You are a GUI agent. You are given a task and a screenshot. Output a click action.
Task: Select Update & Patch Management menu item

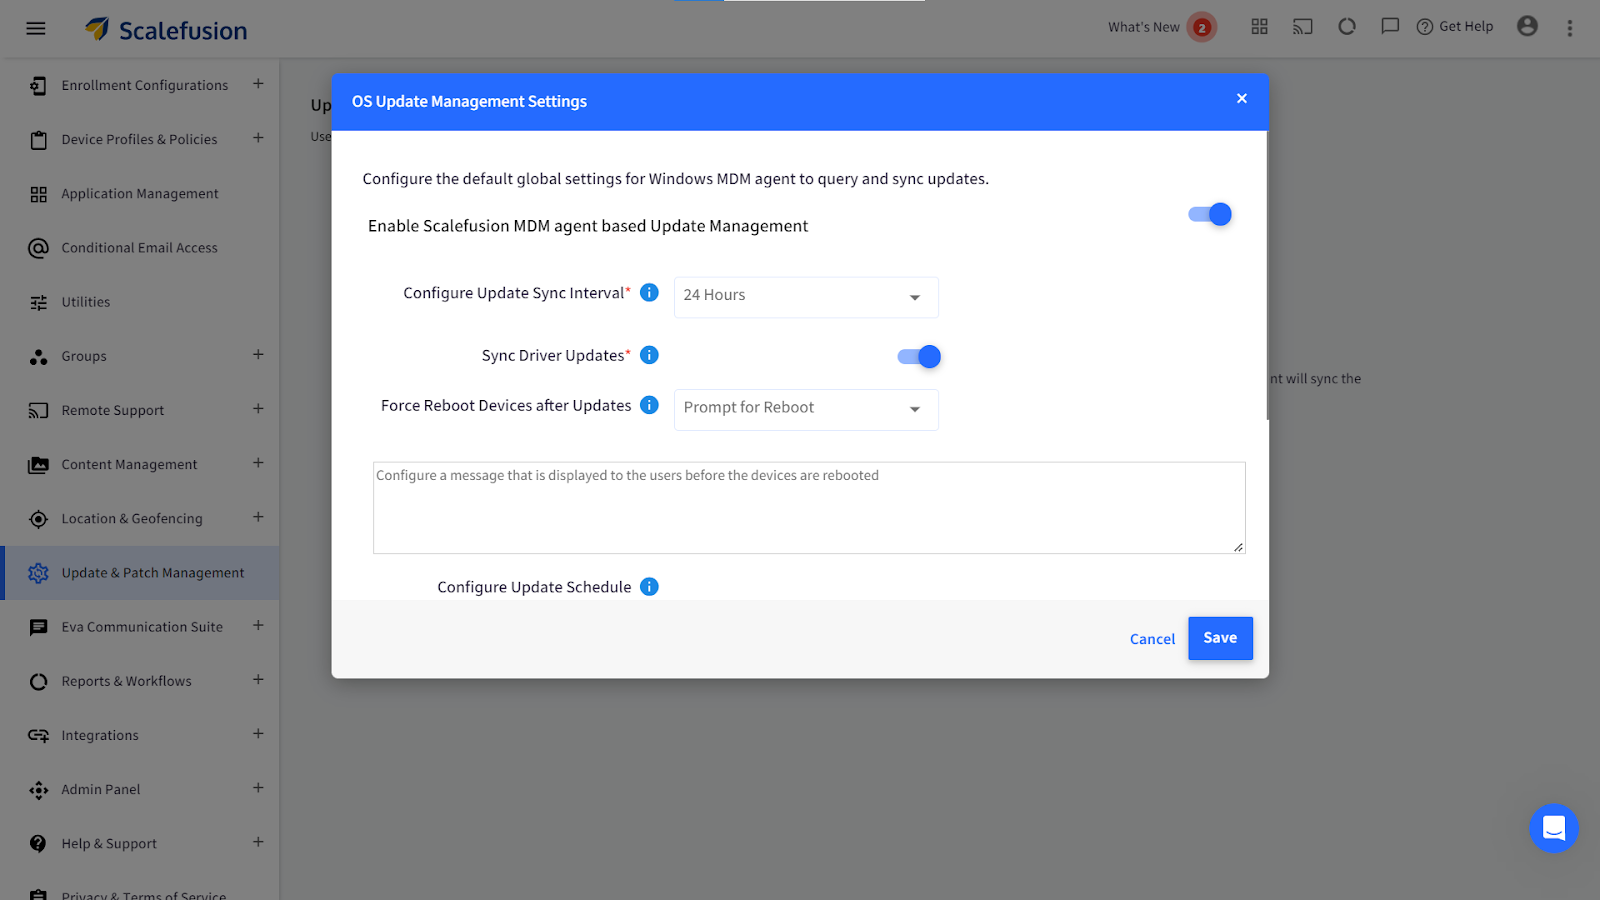(x=140, y=573)
